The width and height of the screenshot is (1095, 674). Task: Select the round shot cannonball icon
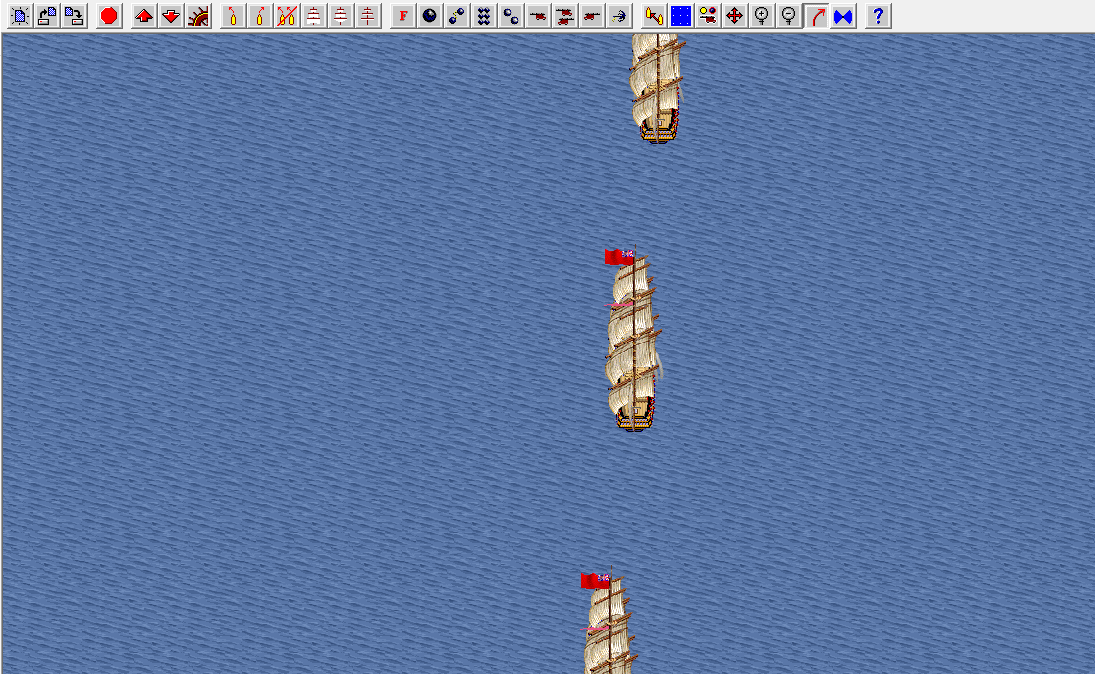coord(429,16)
